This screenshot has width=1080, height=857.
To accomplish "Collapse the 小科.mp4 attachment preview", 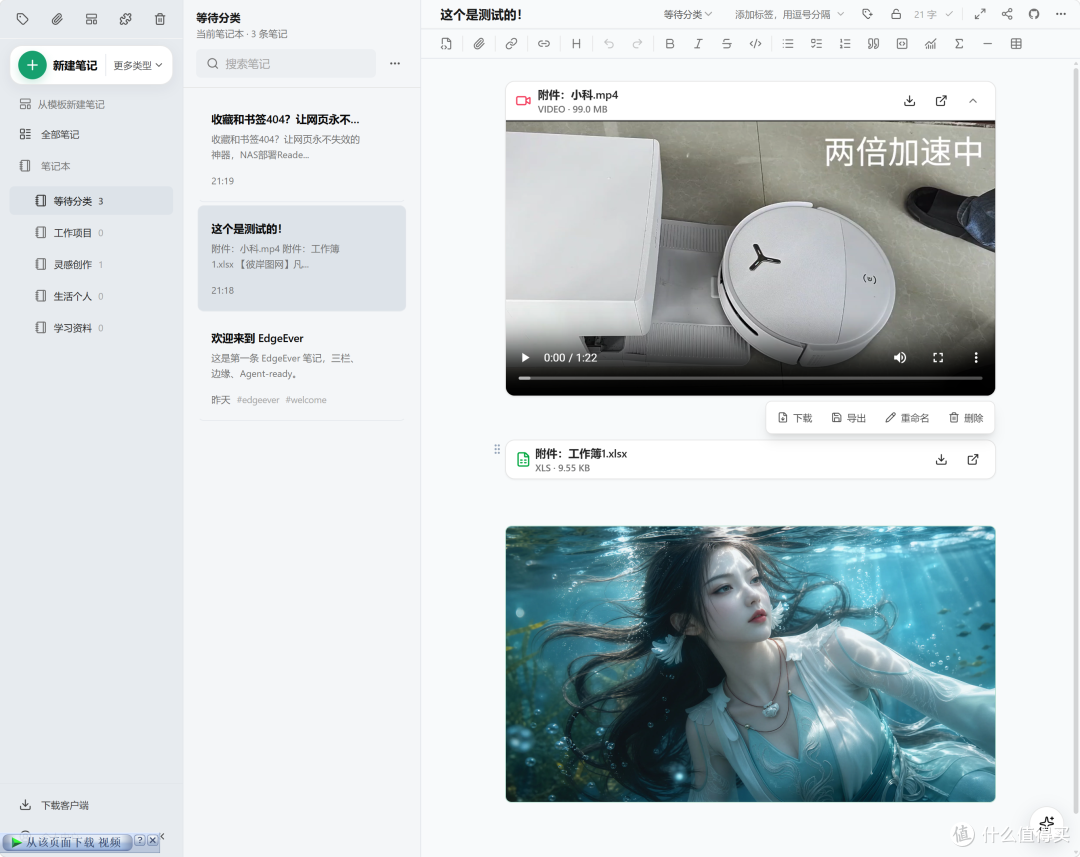I will [x=973, y=101].
